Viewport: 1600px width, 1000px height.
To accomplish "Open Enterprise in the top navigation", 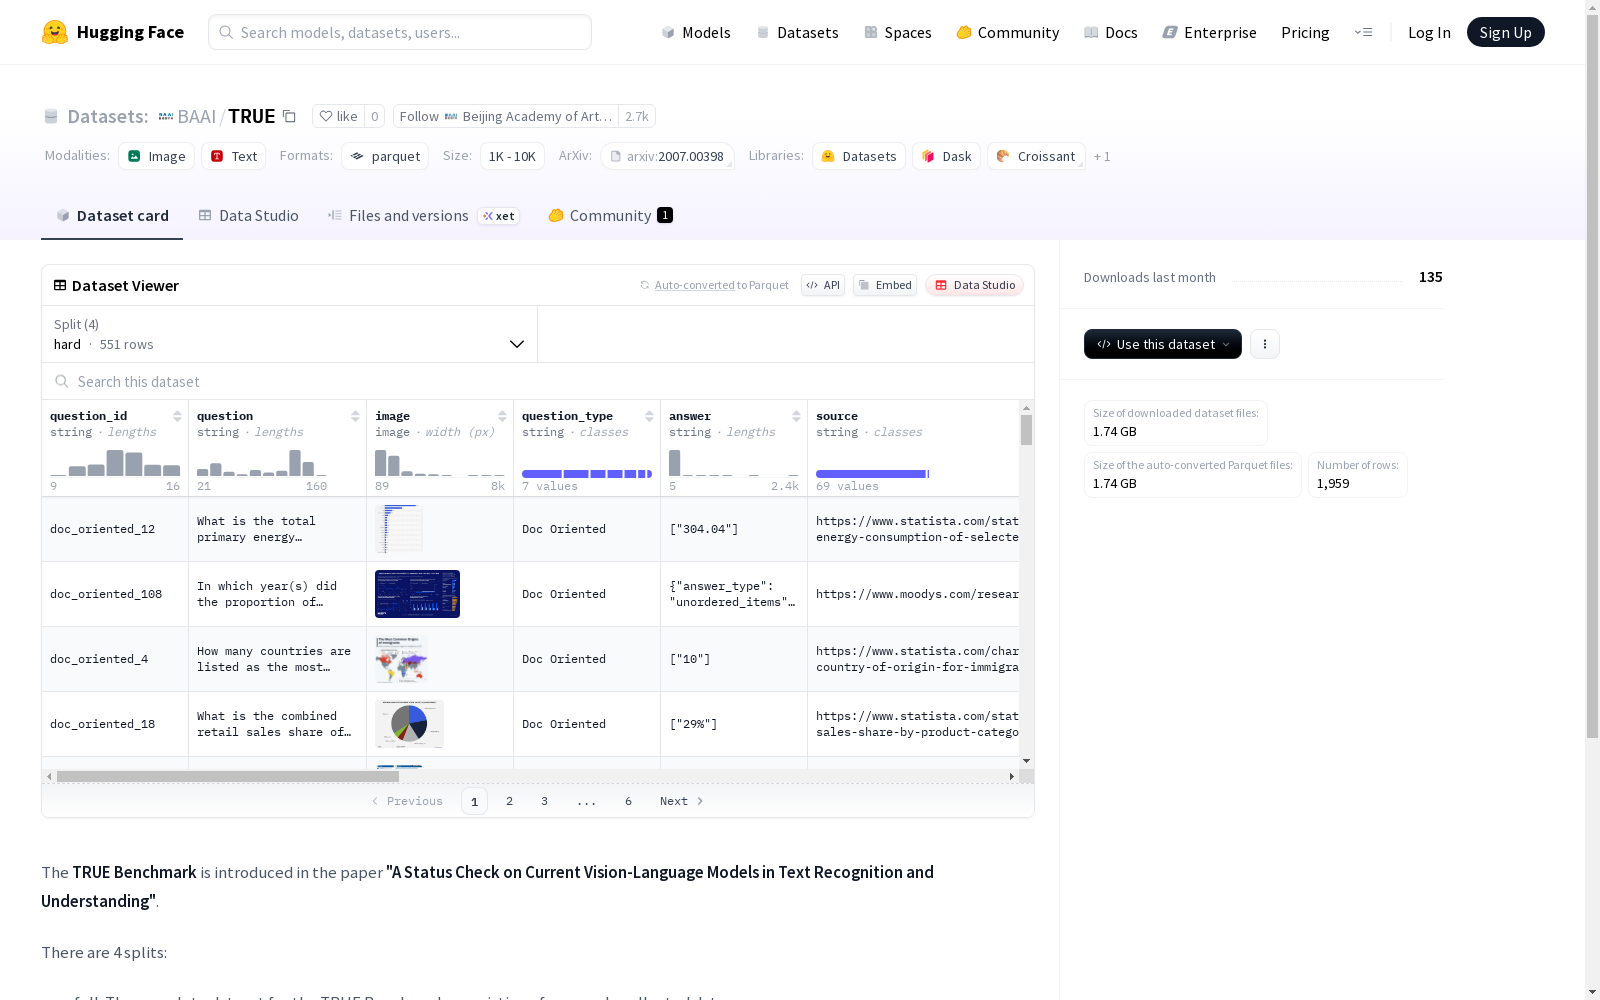I will pos(1209,32).
